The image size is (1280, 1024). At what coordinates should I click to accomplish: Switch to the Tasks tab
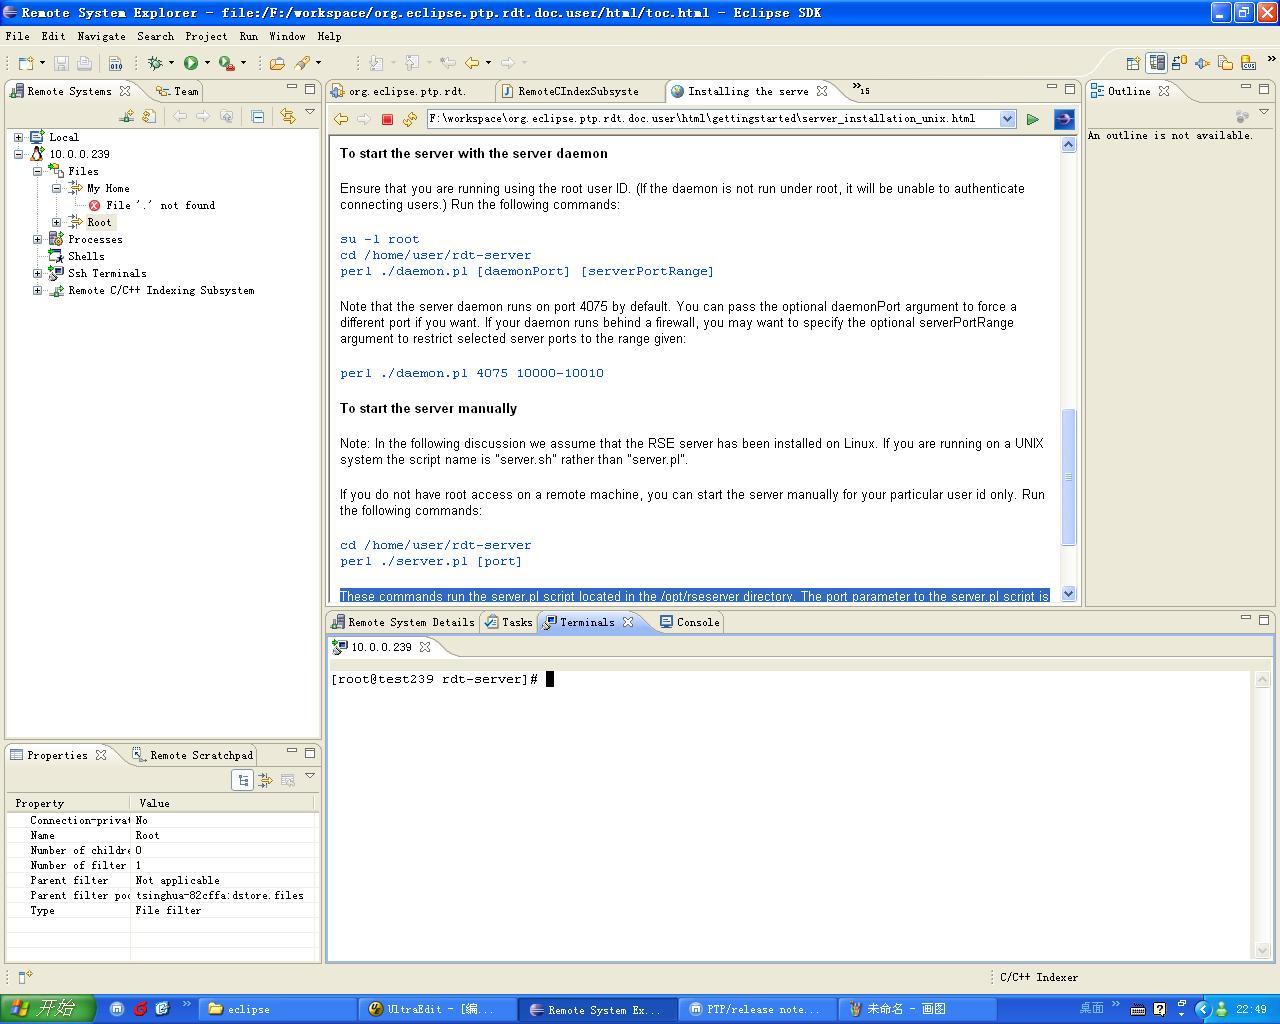508,622
